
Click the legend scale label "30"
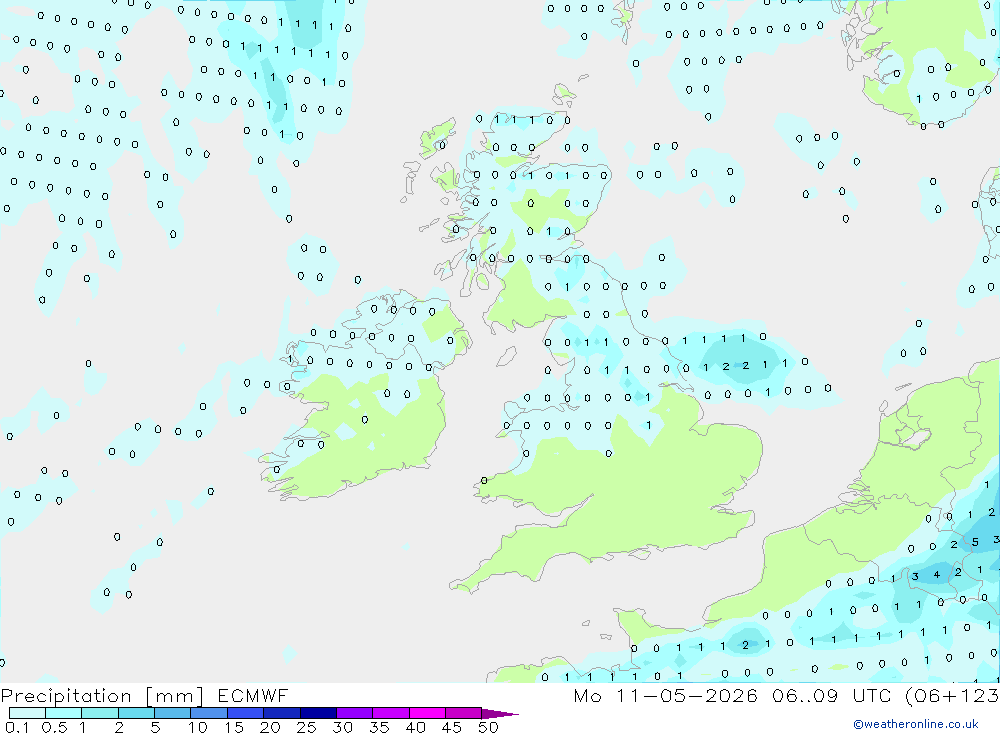(343, 727)
